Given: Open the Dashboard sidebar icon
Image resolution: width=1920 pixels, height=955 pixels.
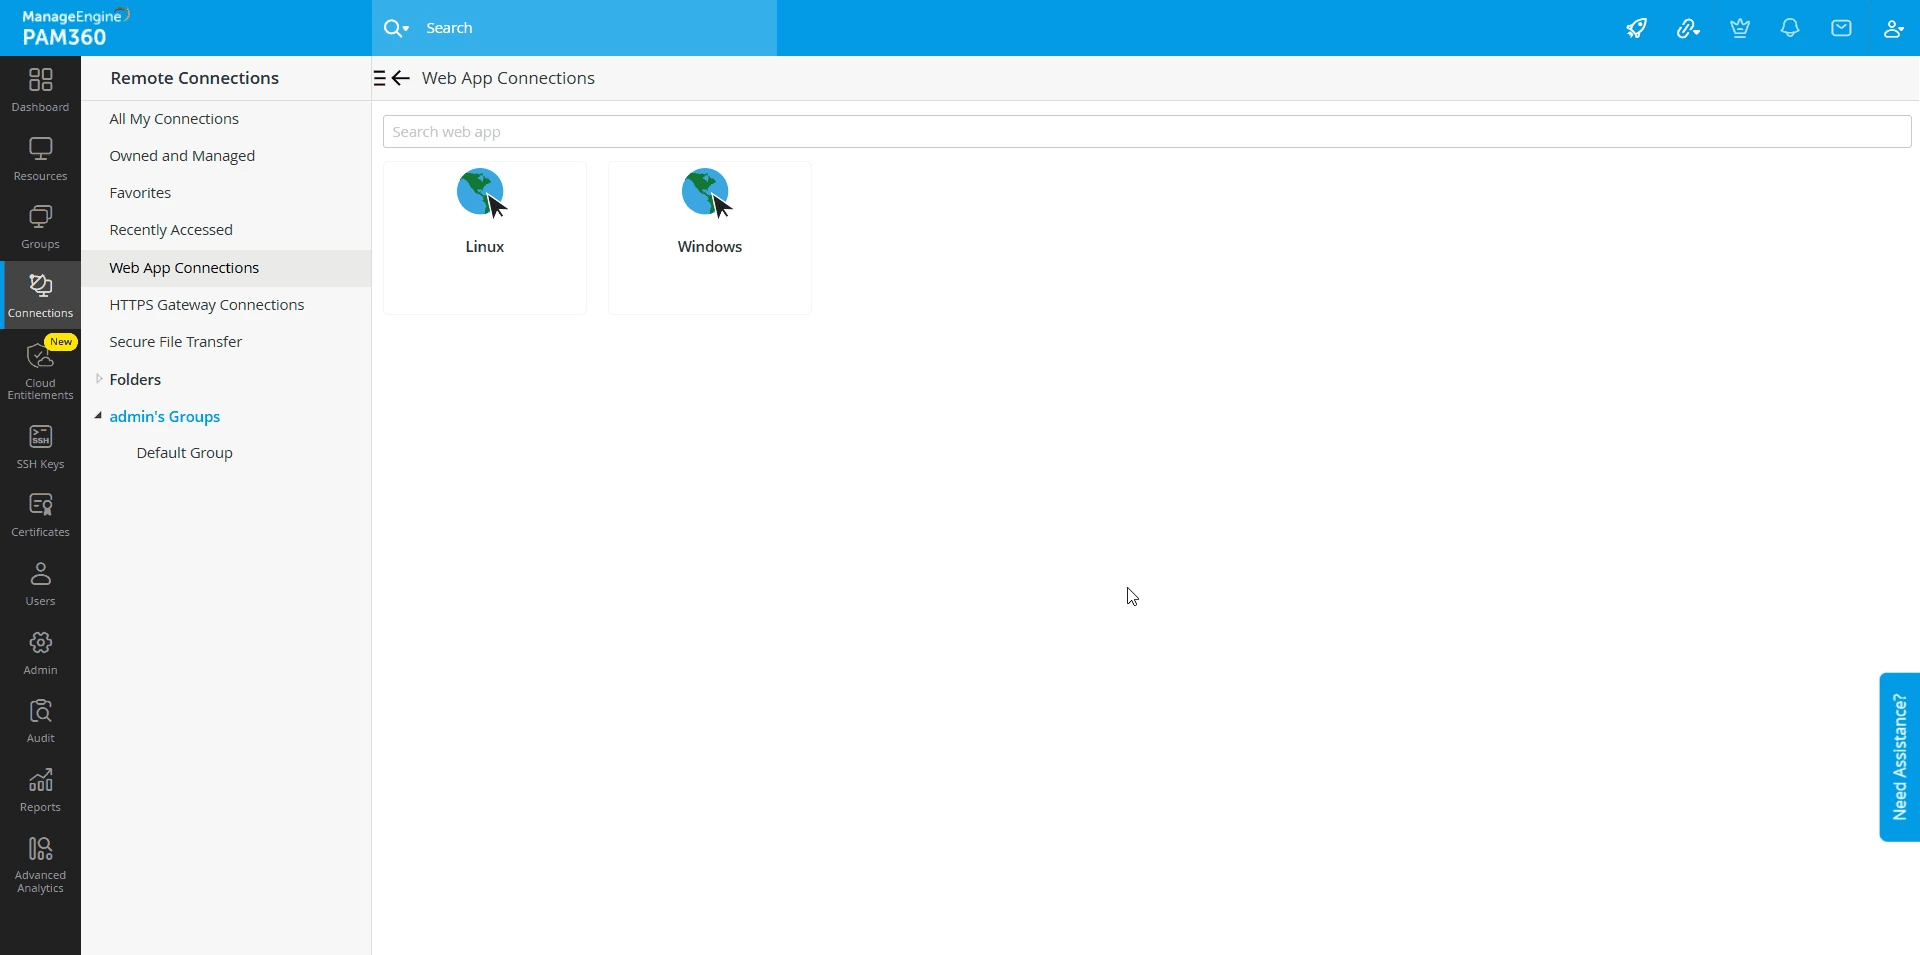Looking at the screenshot, I should click(x=40, y=90).
